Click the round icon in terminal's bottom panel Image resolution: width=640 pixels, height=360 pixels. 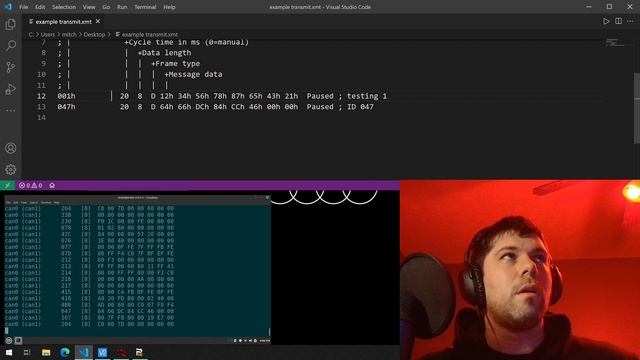pyautogui.click(x=9, y=340)
